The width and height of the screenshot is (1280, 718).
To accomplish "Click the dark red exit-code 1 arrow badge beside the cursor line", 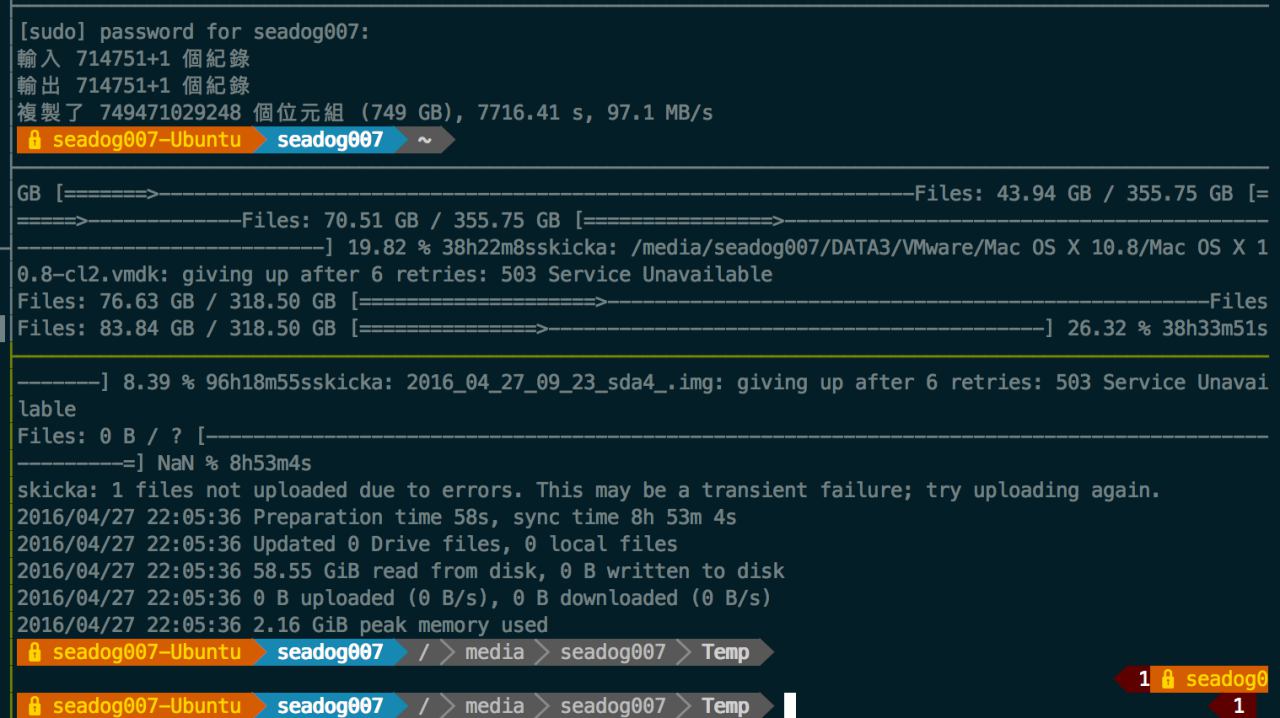I will [x=1238, y=706].
